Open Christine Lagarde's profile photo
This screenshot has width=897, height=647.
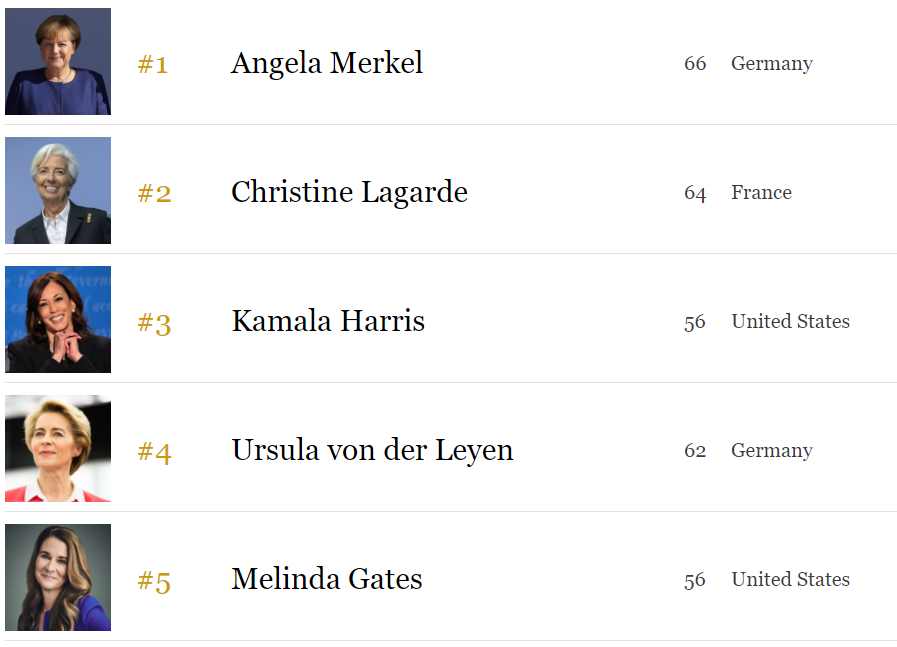(x=58, y=190)
